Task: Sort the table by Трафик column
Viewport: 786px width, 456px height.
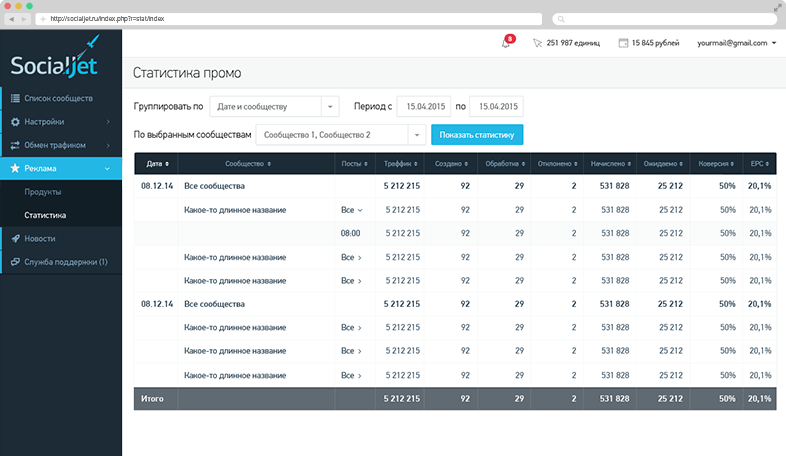Action: (x=400, y=163)
